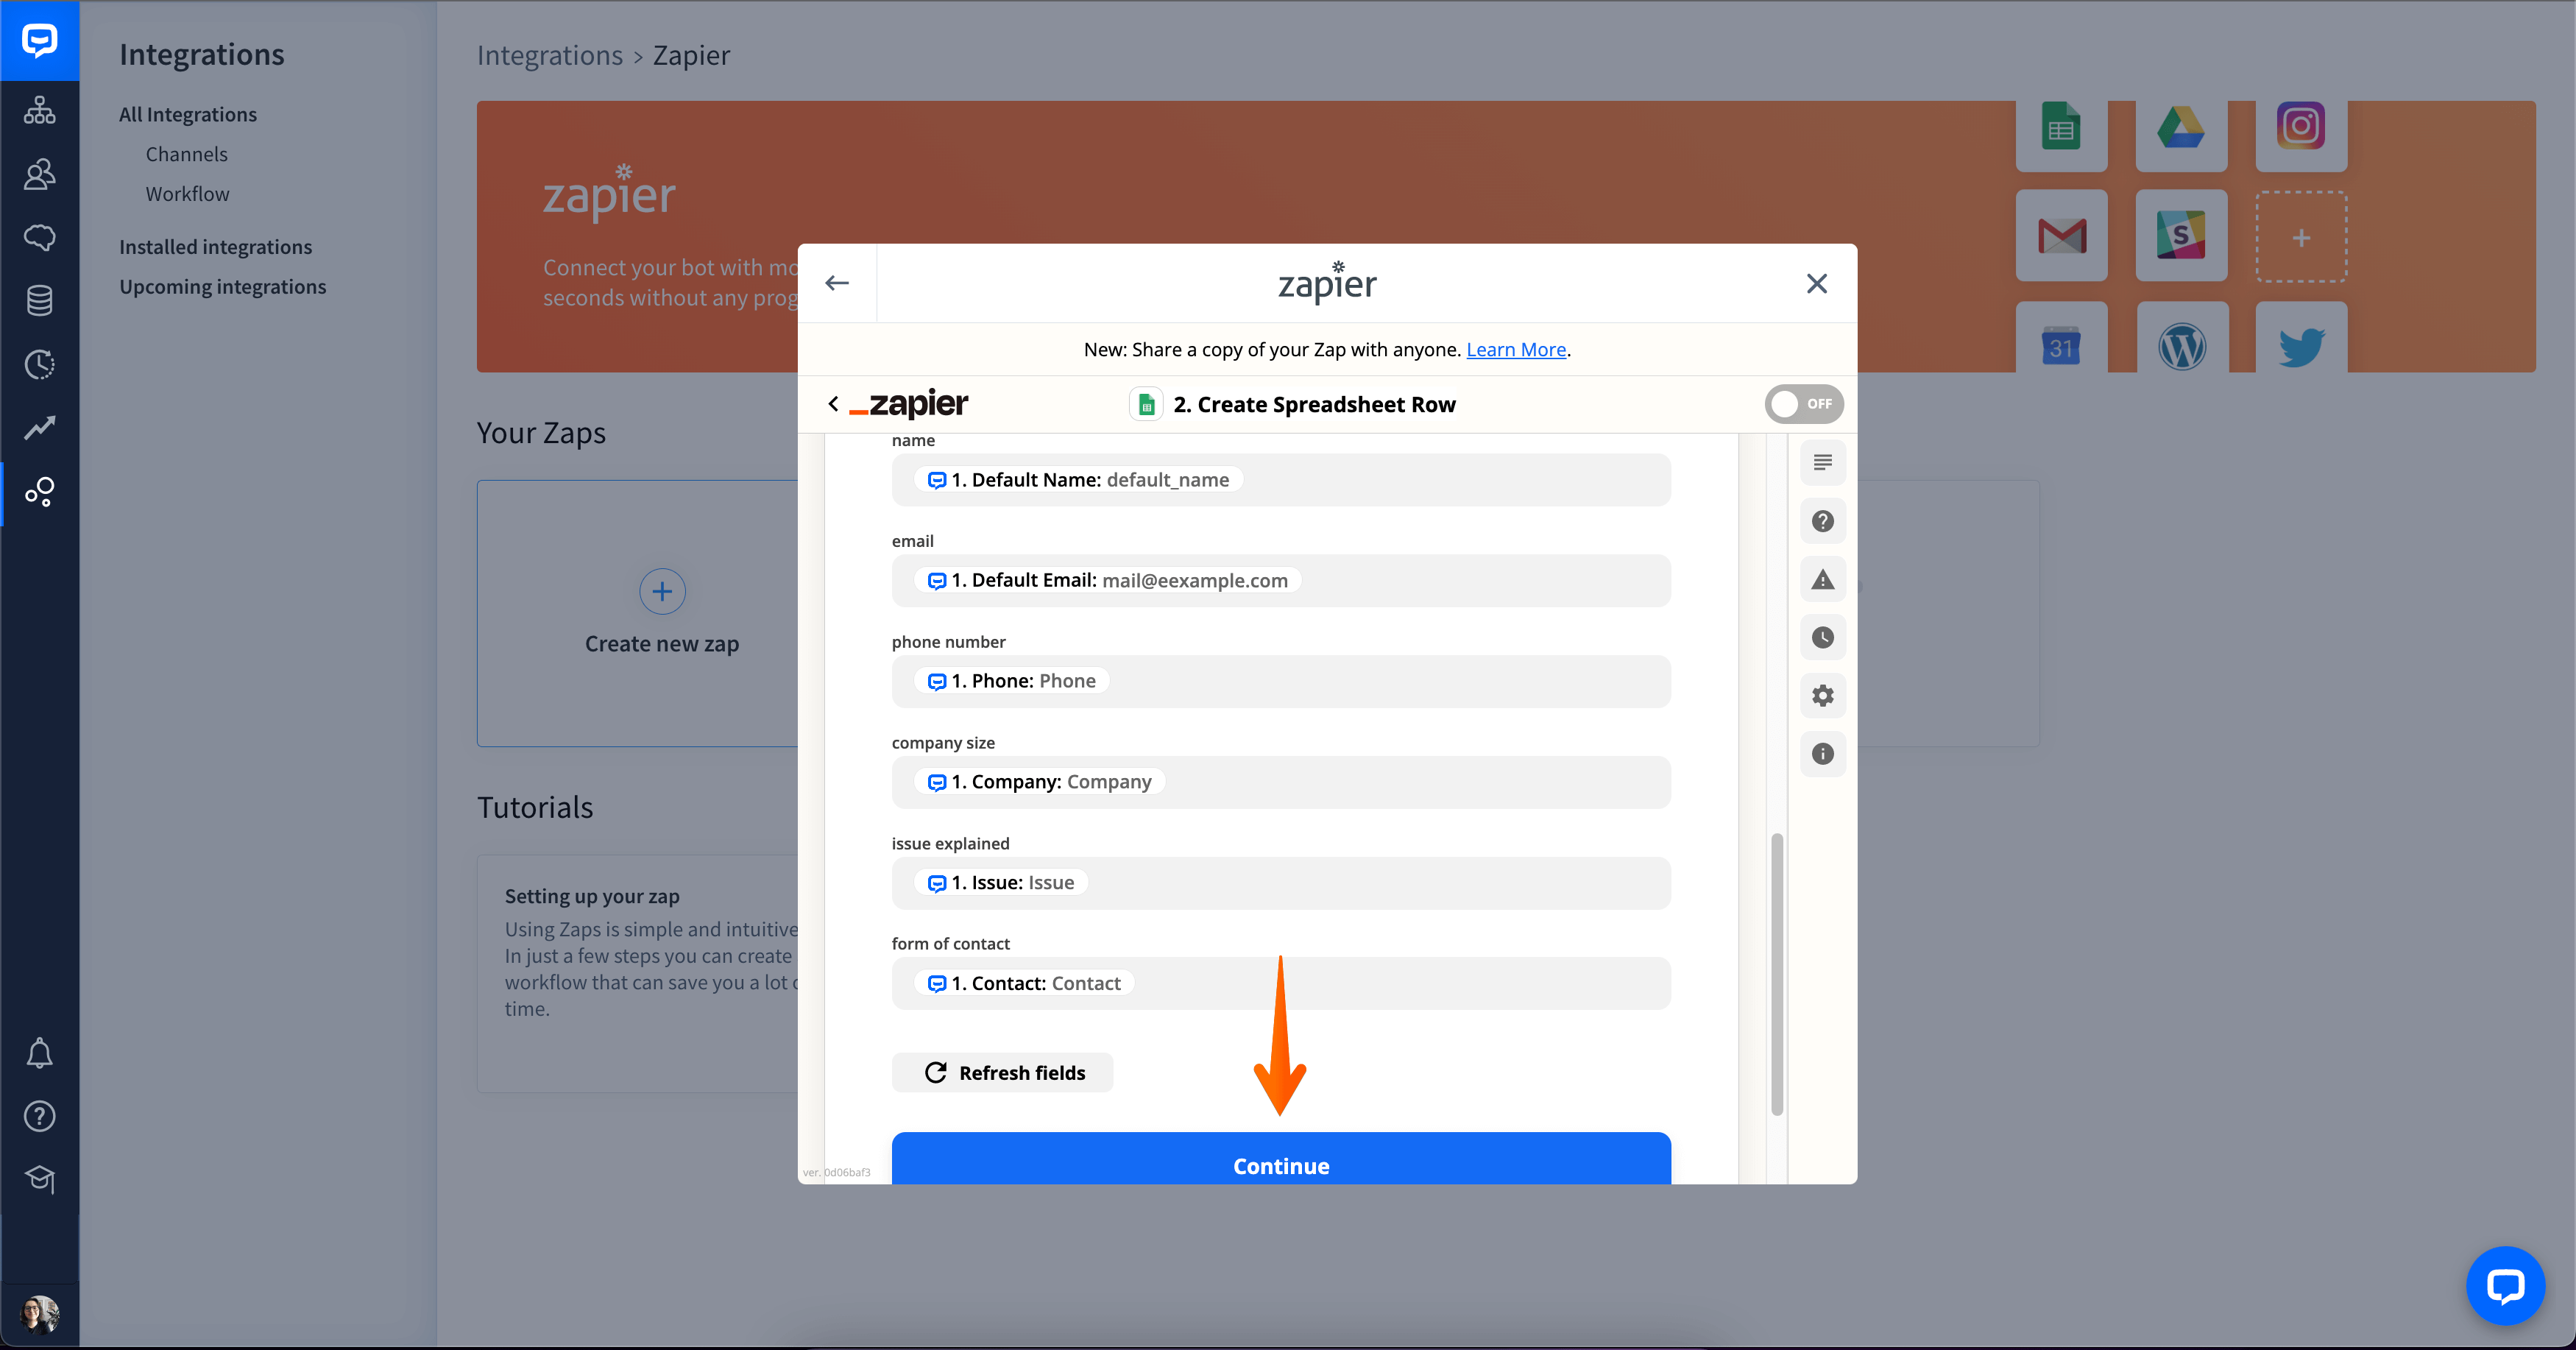
Task: Open the live chat widget button
Action: [2505, 1285]
